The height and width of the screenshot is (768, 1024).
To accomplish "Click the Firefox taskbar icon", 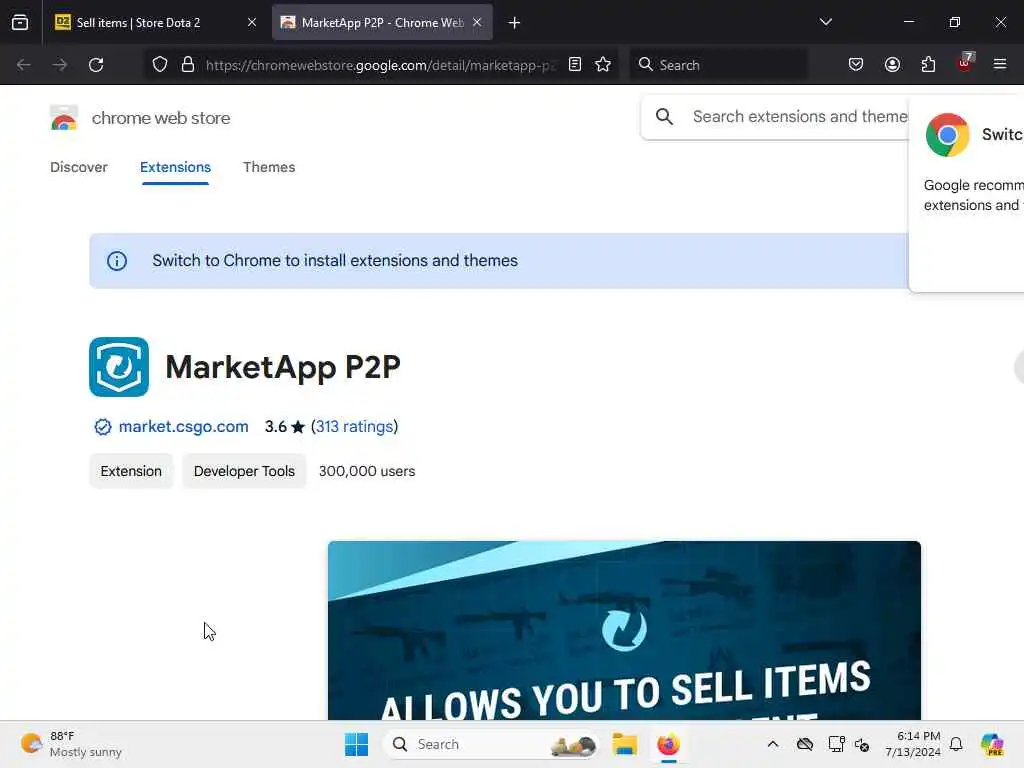I will click(669, 744).
